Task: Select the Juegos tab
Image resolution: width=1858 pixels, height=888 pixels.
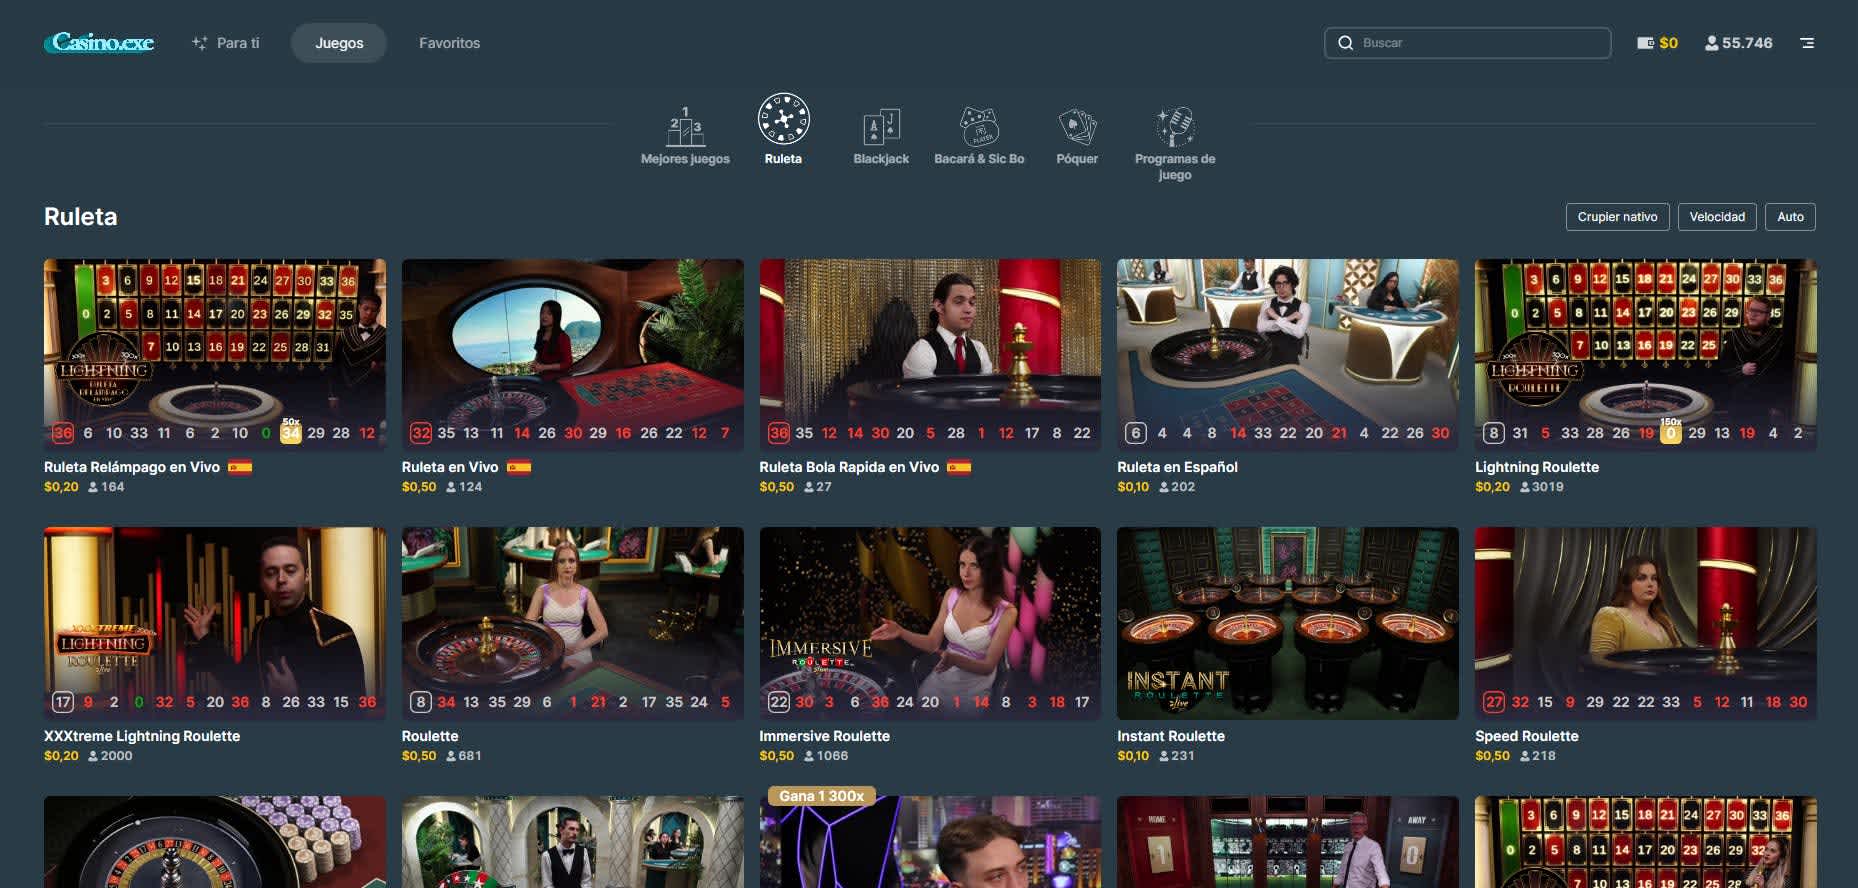Action: (339, 43)
